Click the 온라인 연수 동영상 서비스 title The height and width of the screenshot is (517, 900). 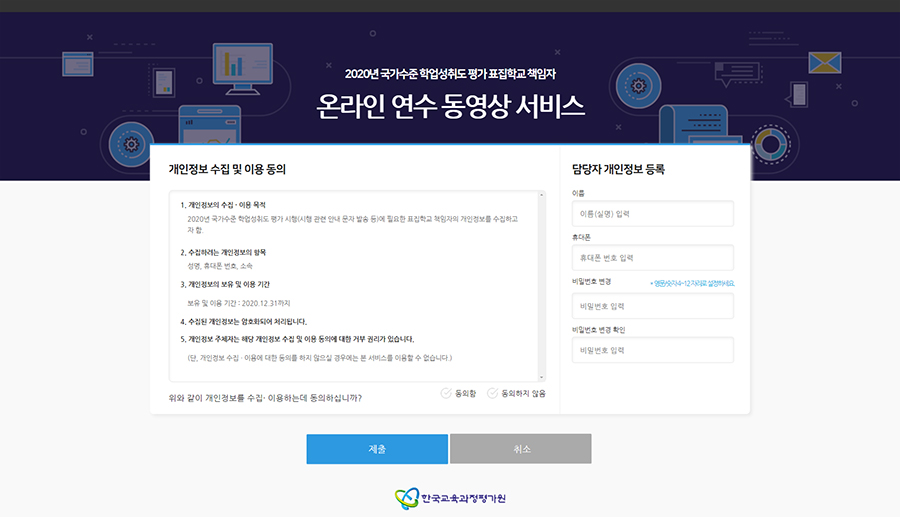450,105
